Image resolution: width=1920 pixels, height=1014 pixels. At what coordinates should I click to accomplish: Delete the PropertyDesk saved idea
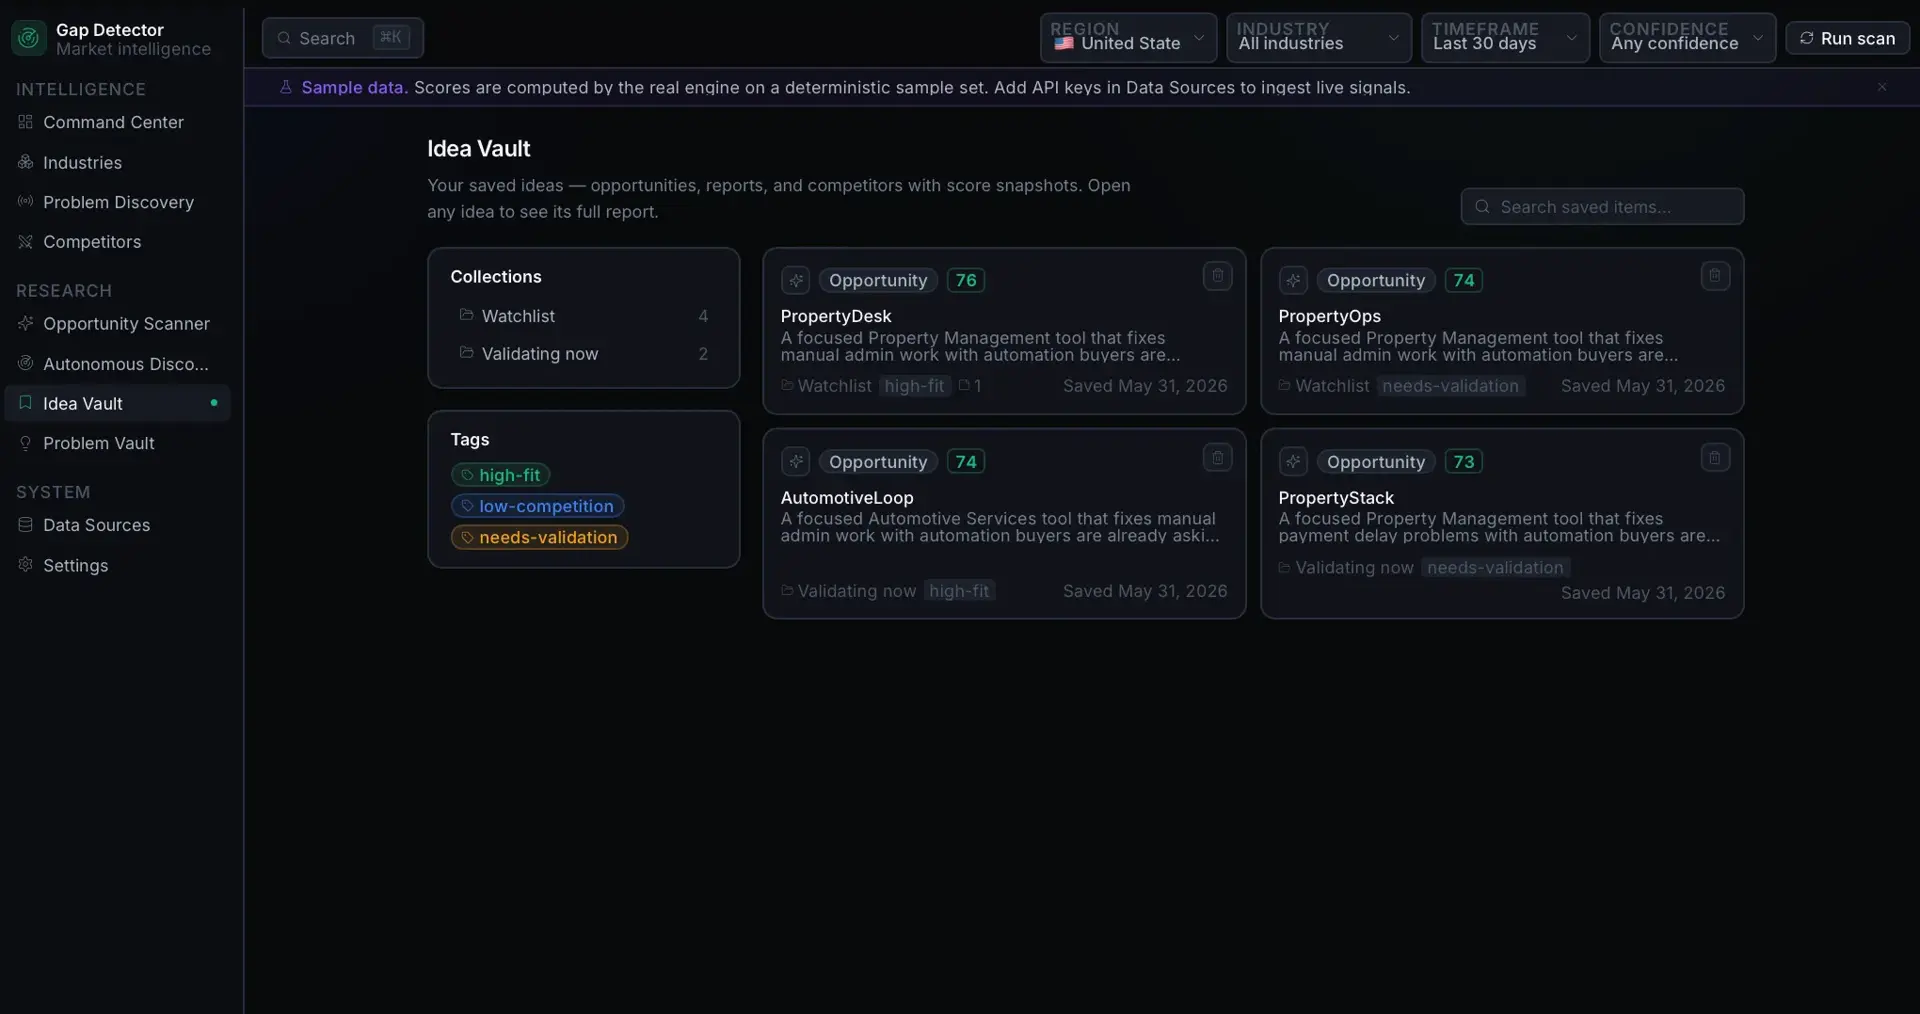pos(1217,276)
